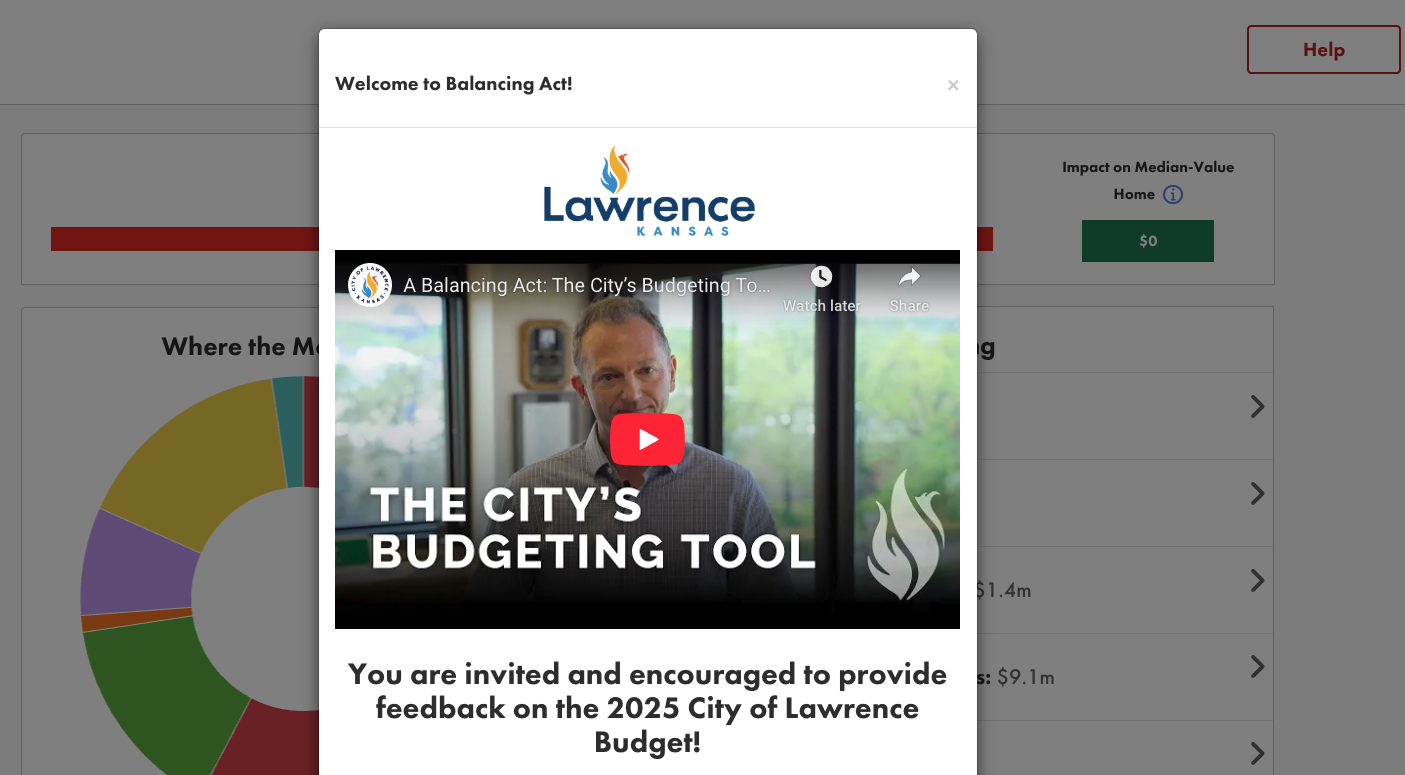Expand the first spending category chevron

pyautogui.click(x=1257, y=407)
